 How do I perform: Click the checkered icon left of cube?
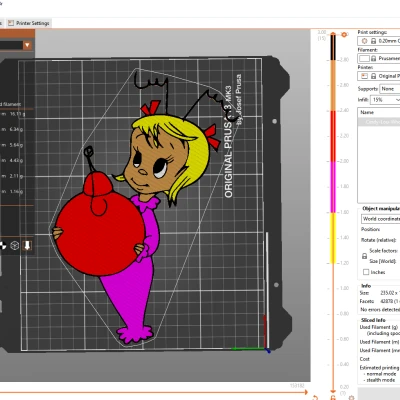[x=3, y=245]
